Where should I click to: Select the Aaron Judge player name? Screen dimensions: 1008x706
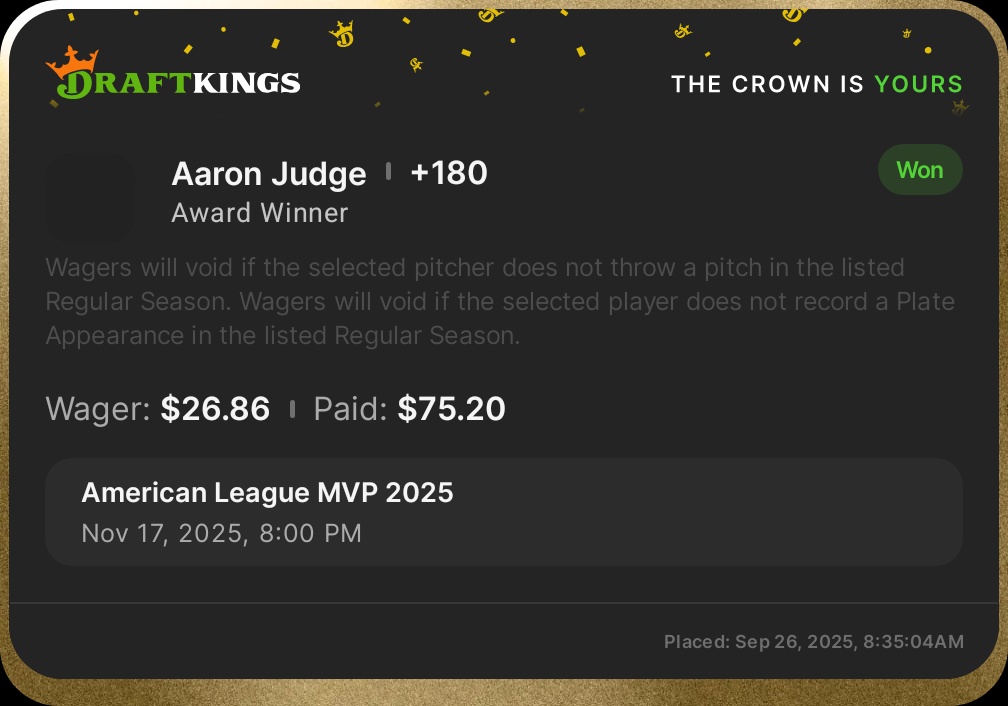point(269,174)
